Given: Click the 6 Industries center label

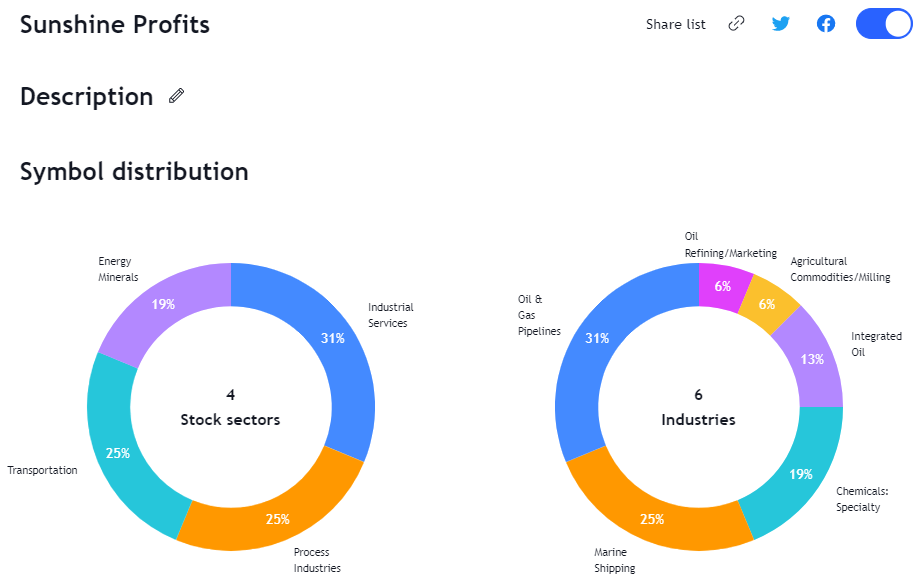Looking at the screenshot, I should tap(698, 408).
